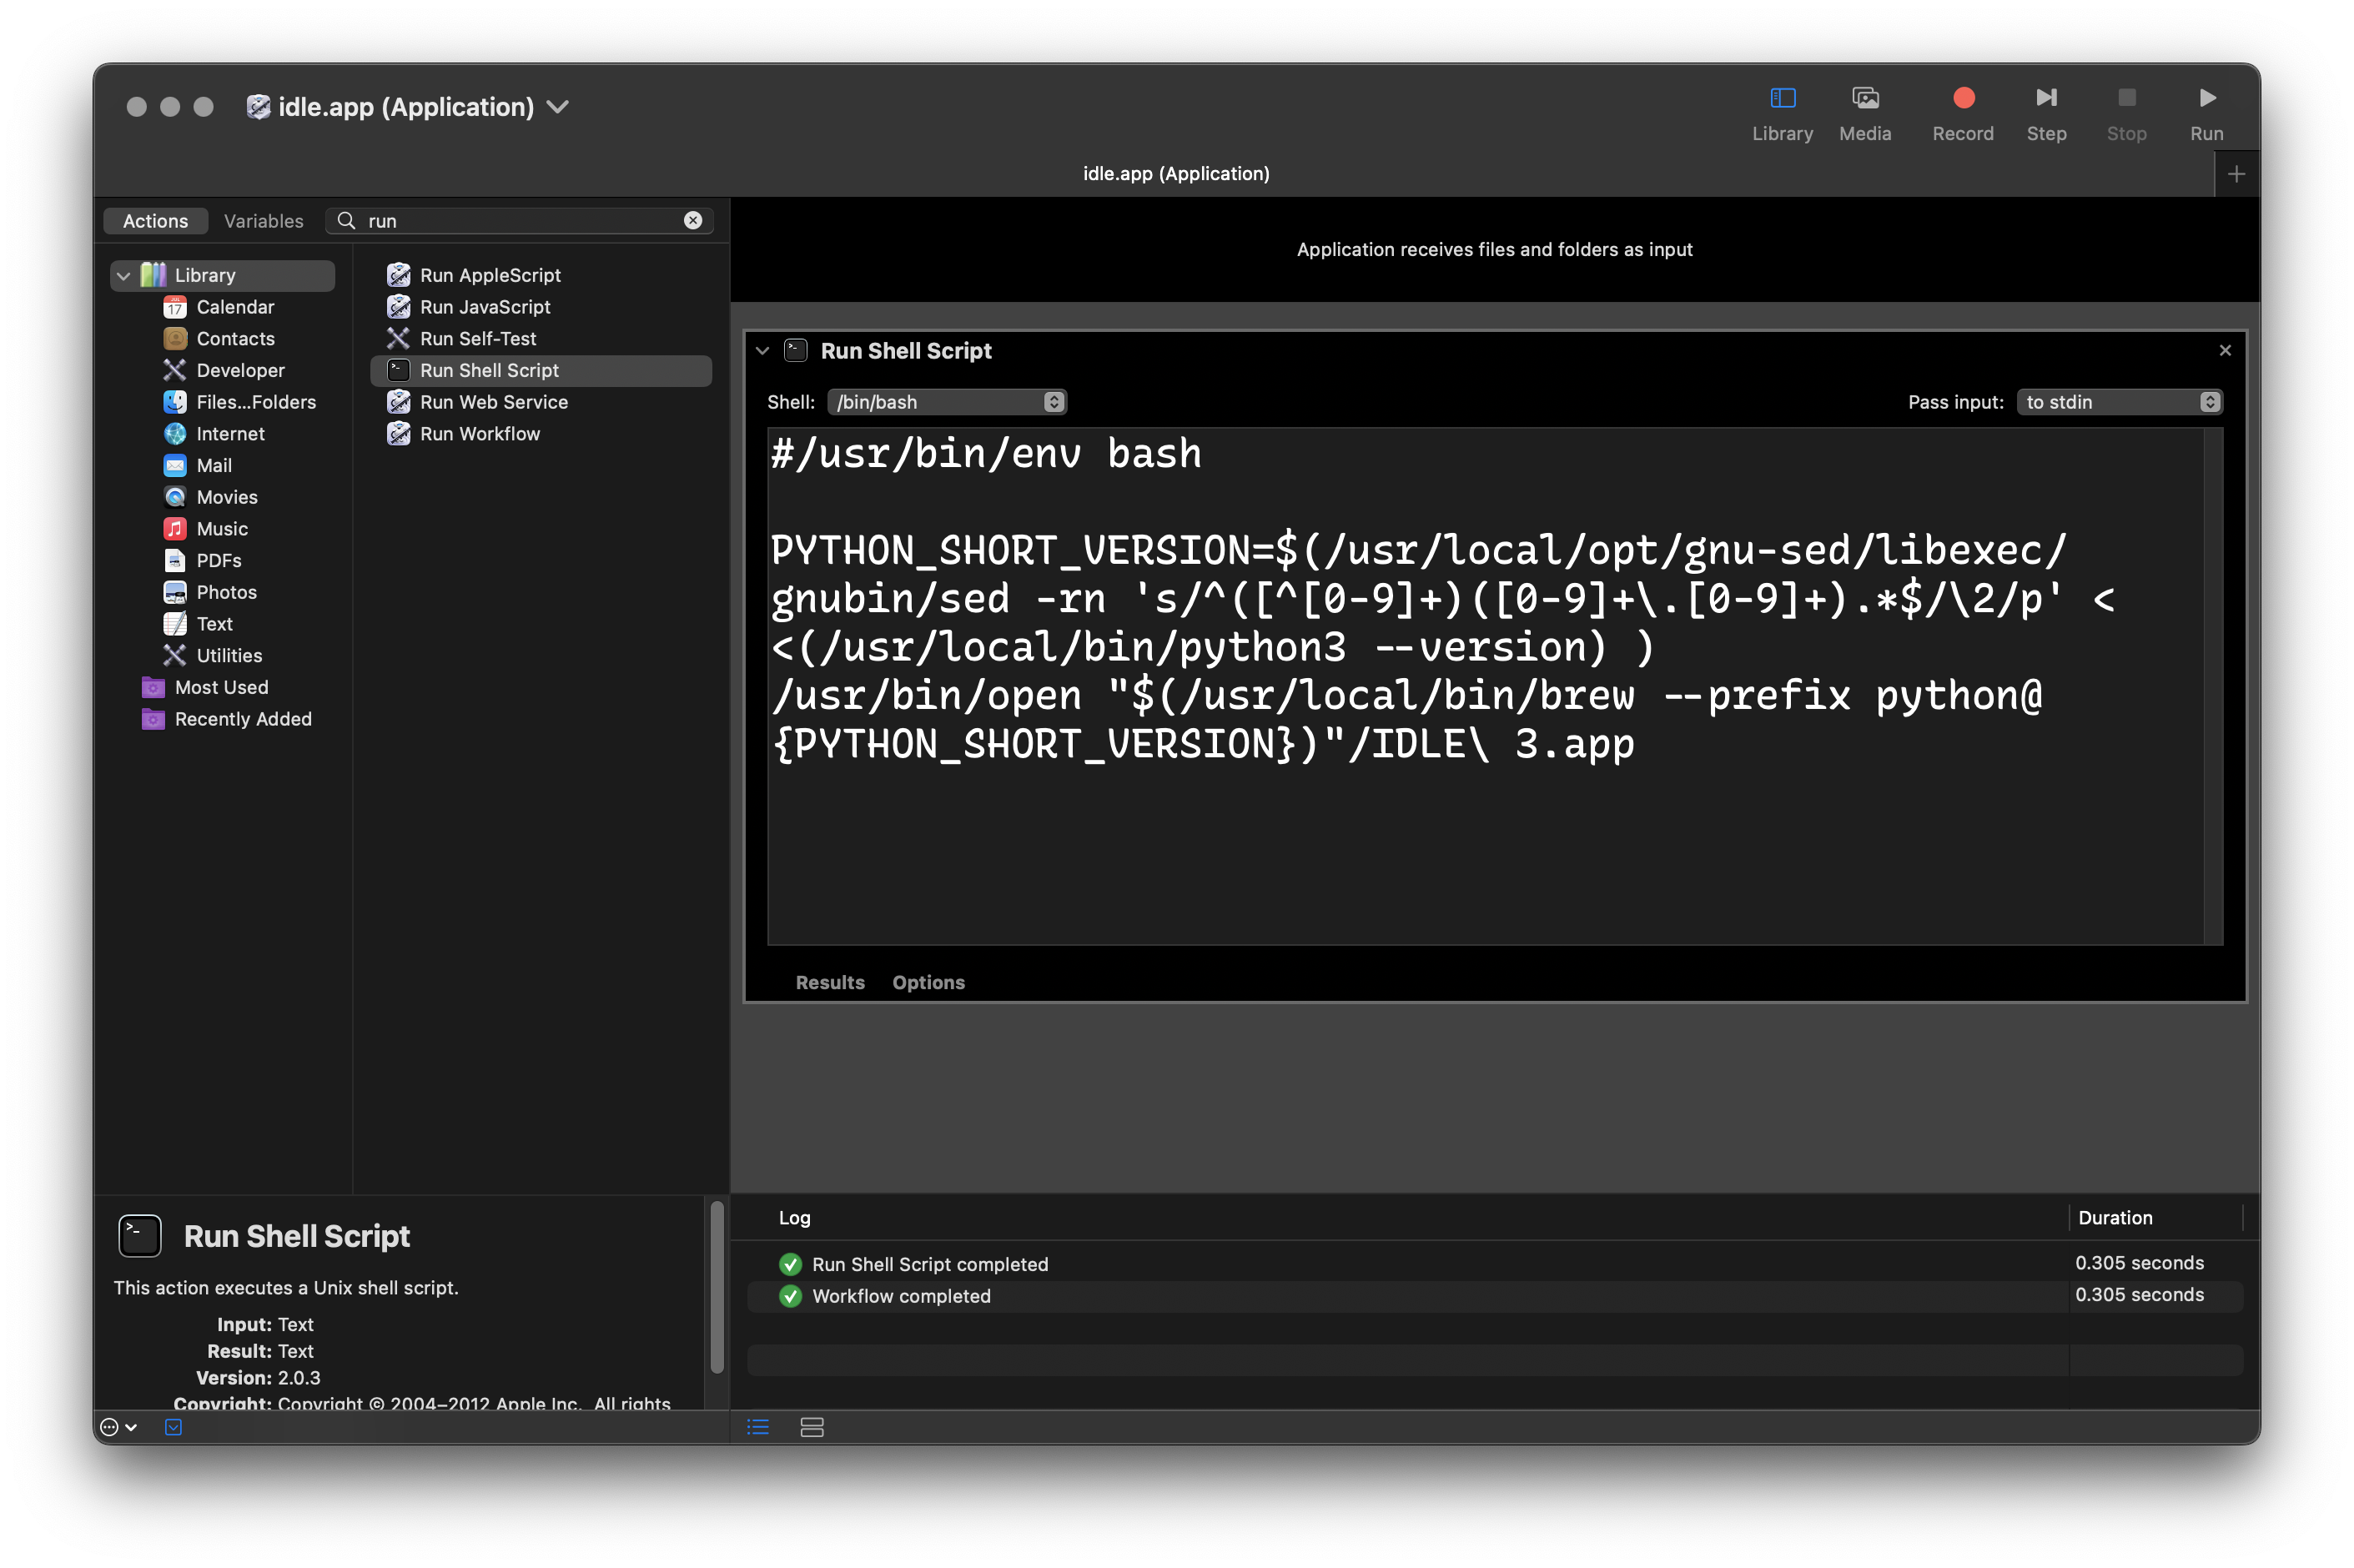Screen dimensions: 2354x1568
Task: Toggle the Library panel toolbar button
Action: click(x=1781, y=113)
